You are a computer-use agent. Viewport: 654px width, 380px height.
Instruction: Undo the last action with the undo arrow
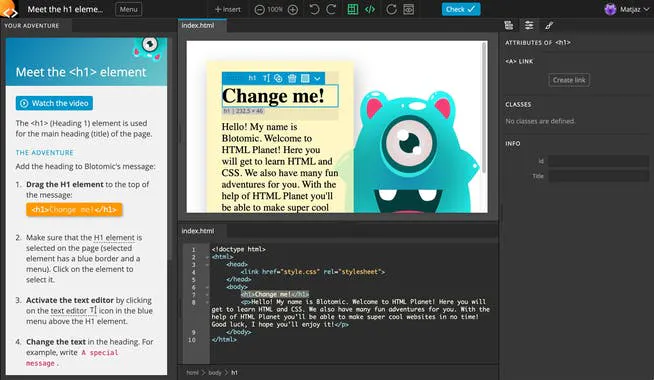(x=314, y=9)
